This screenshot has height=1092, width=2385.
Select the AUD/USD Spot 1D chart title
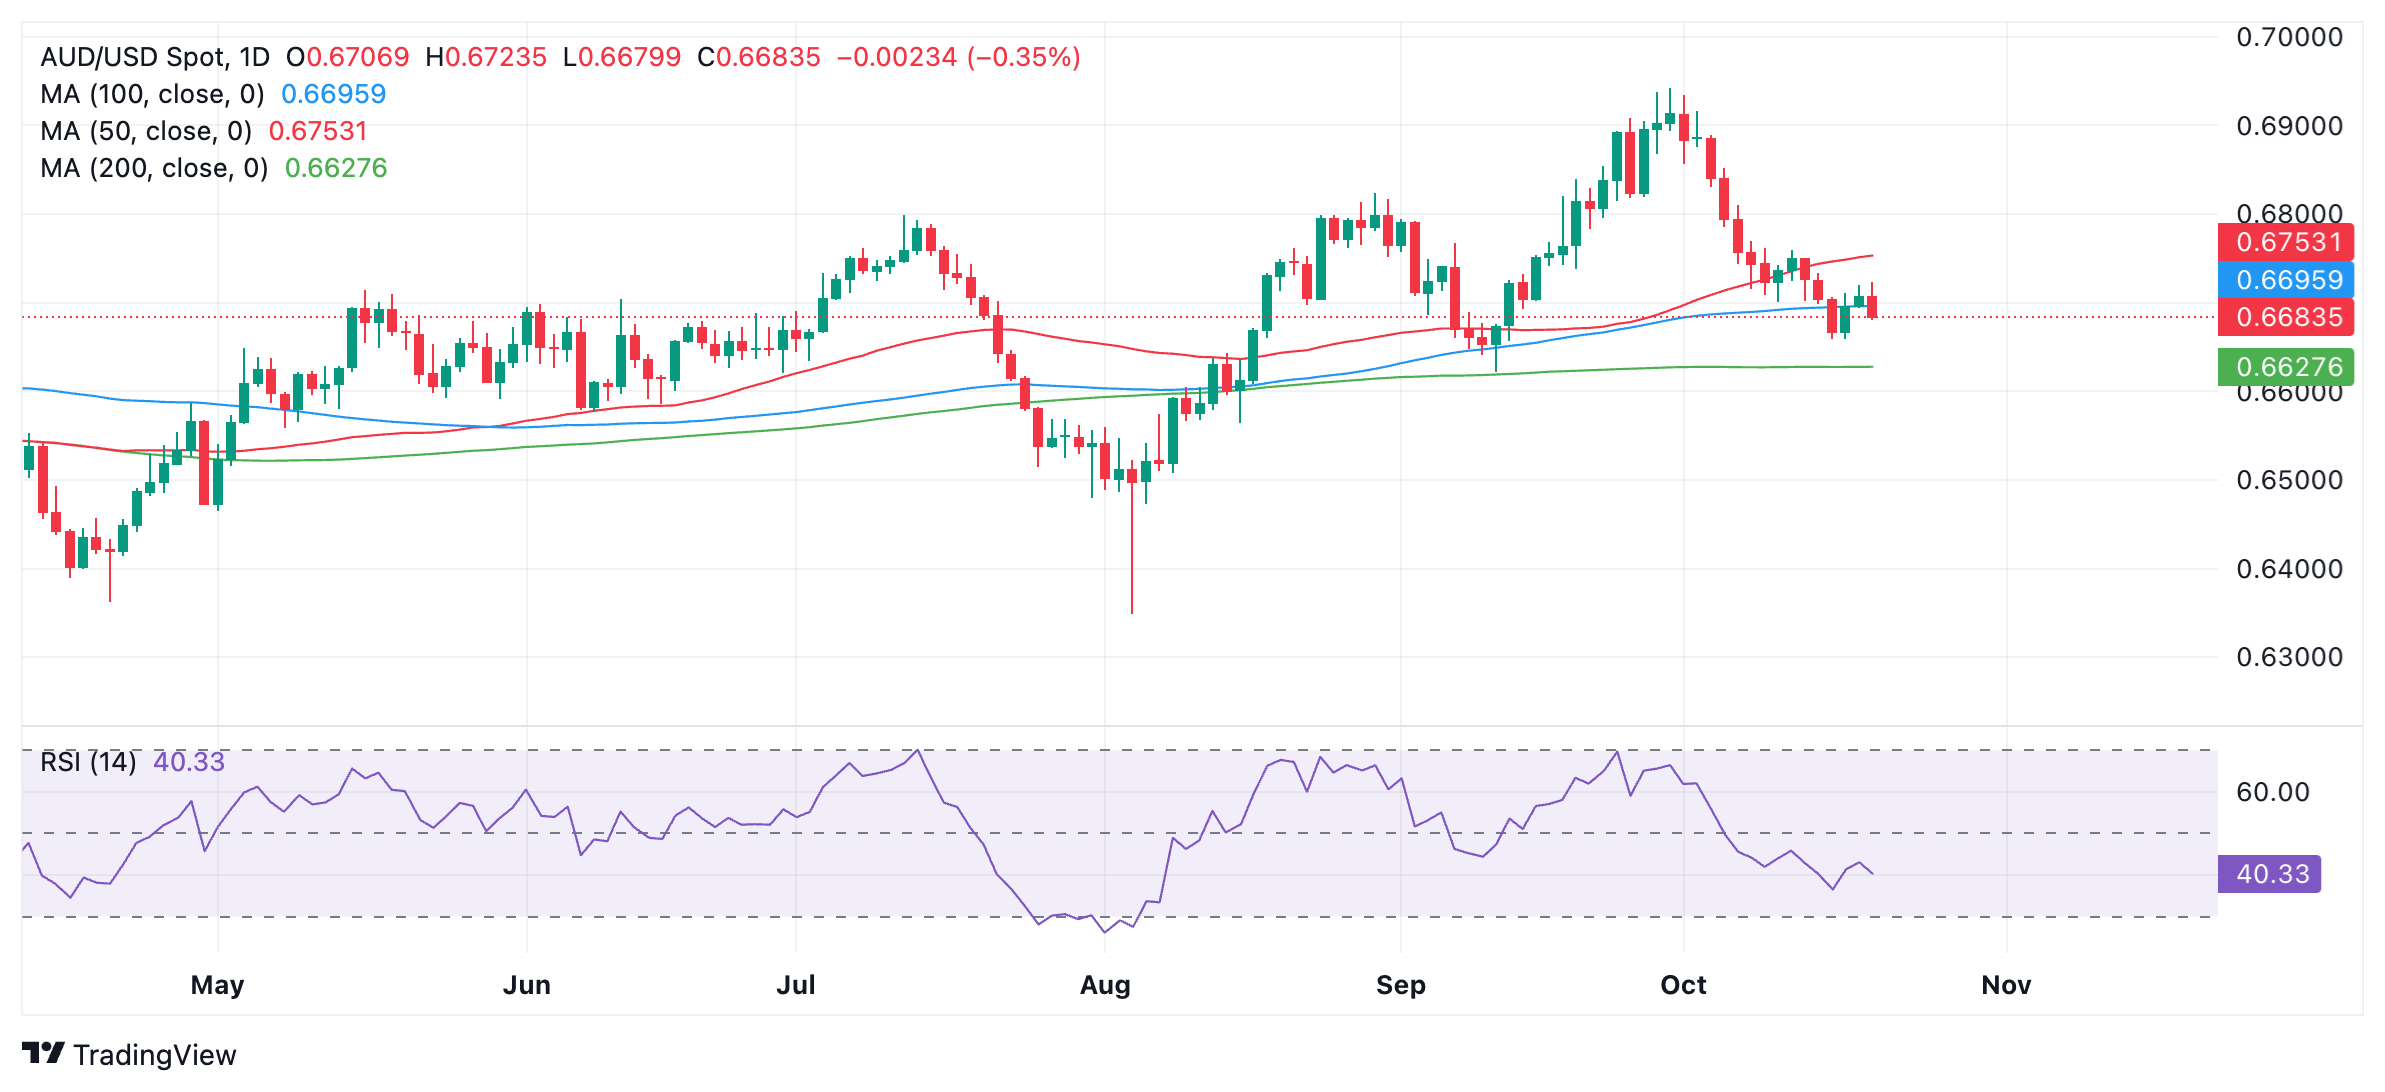155,57
